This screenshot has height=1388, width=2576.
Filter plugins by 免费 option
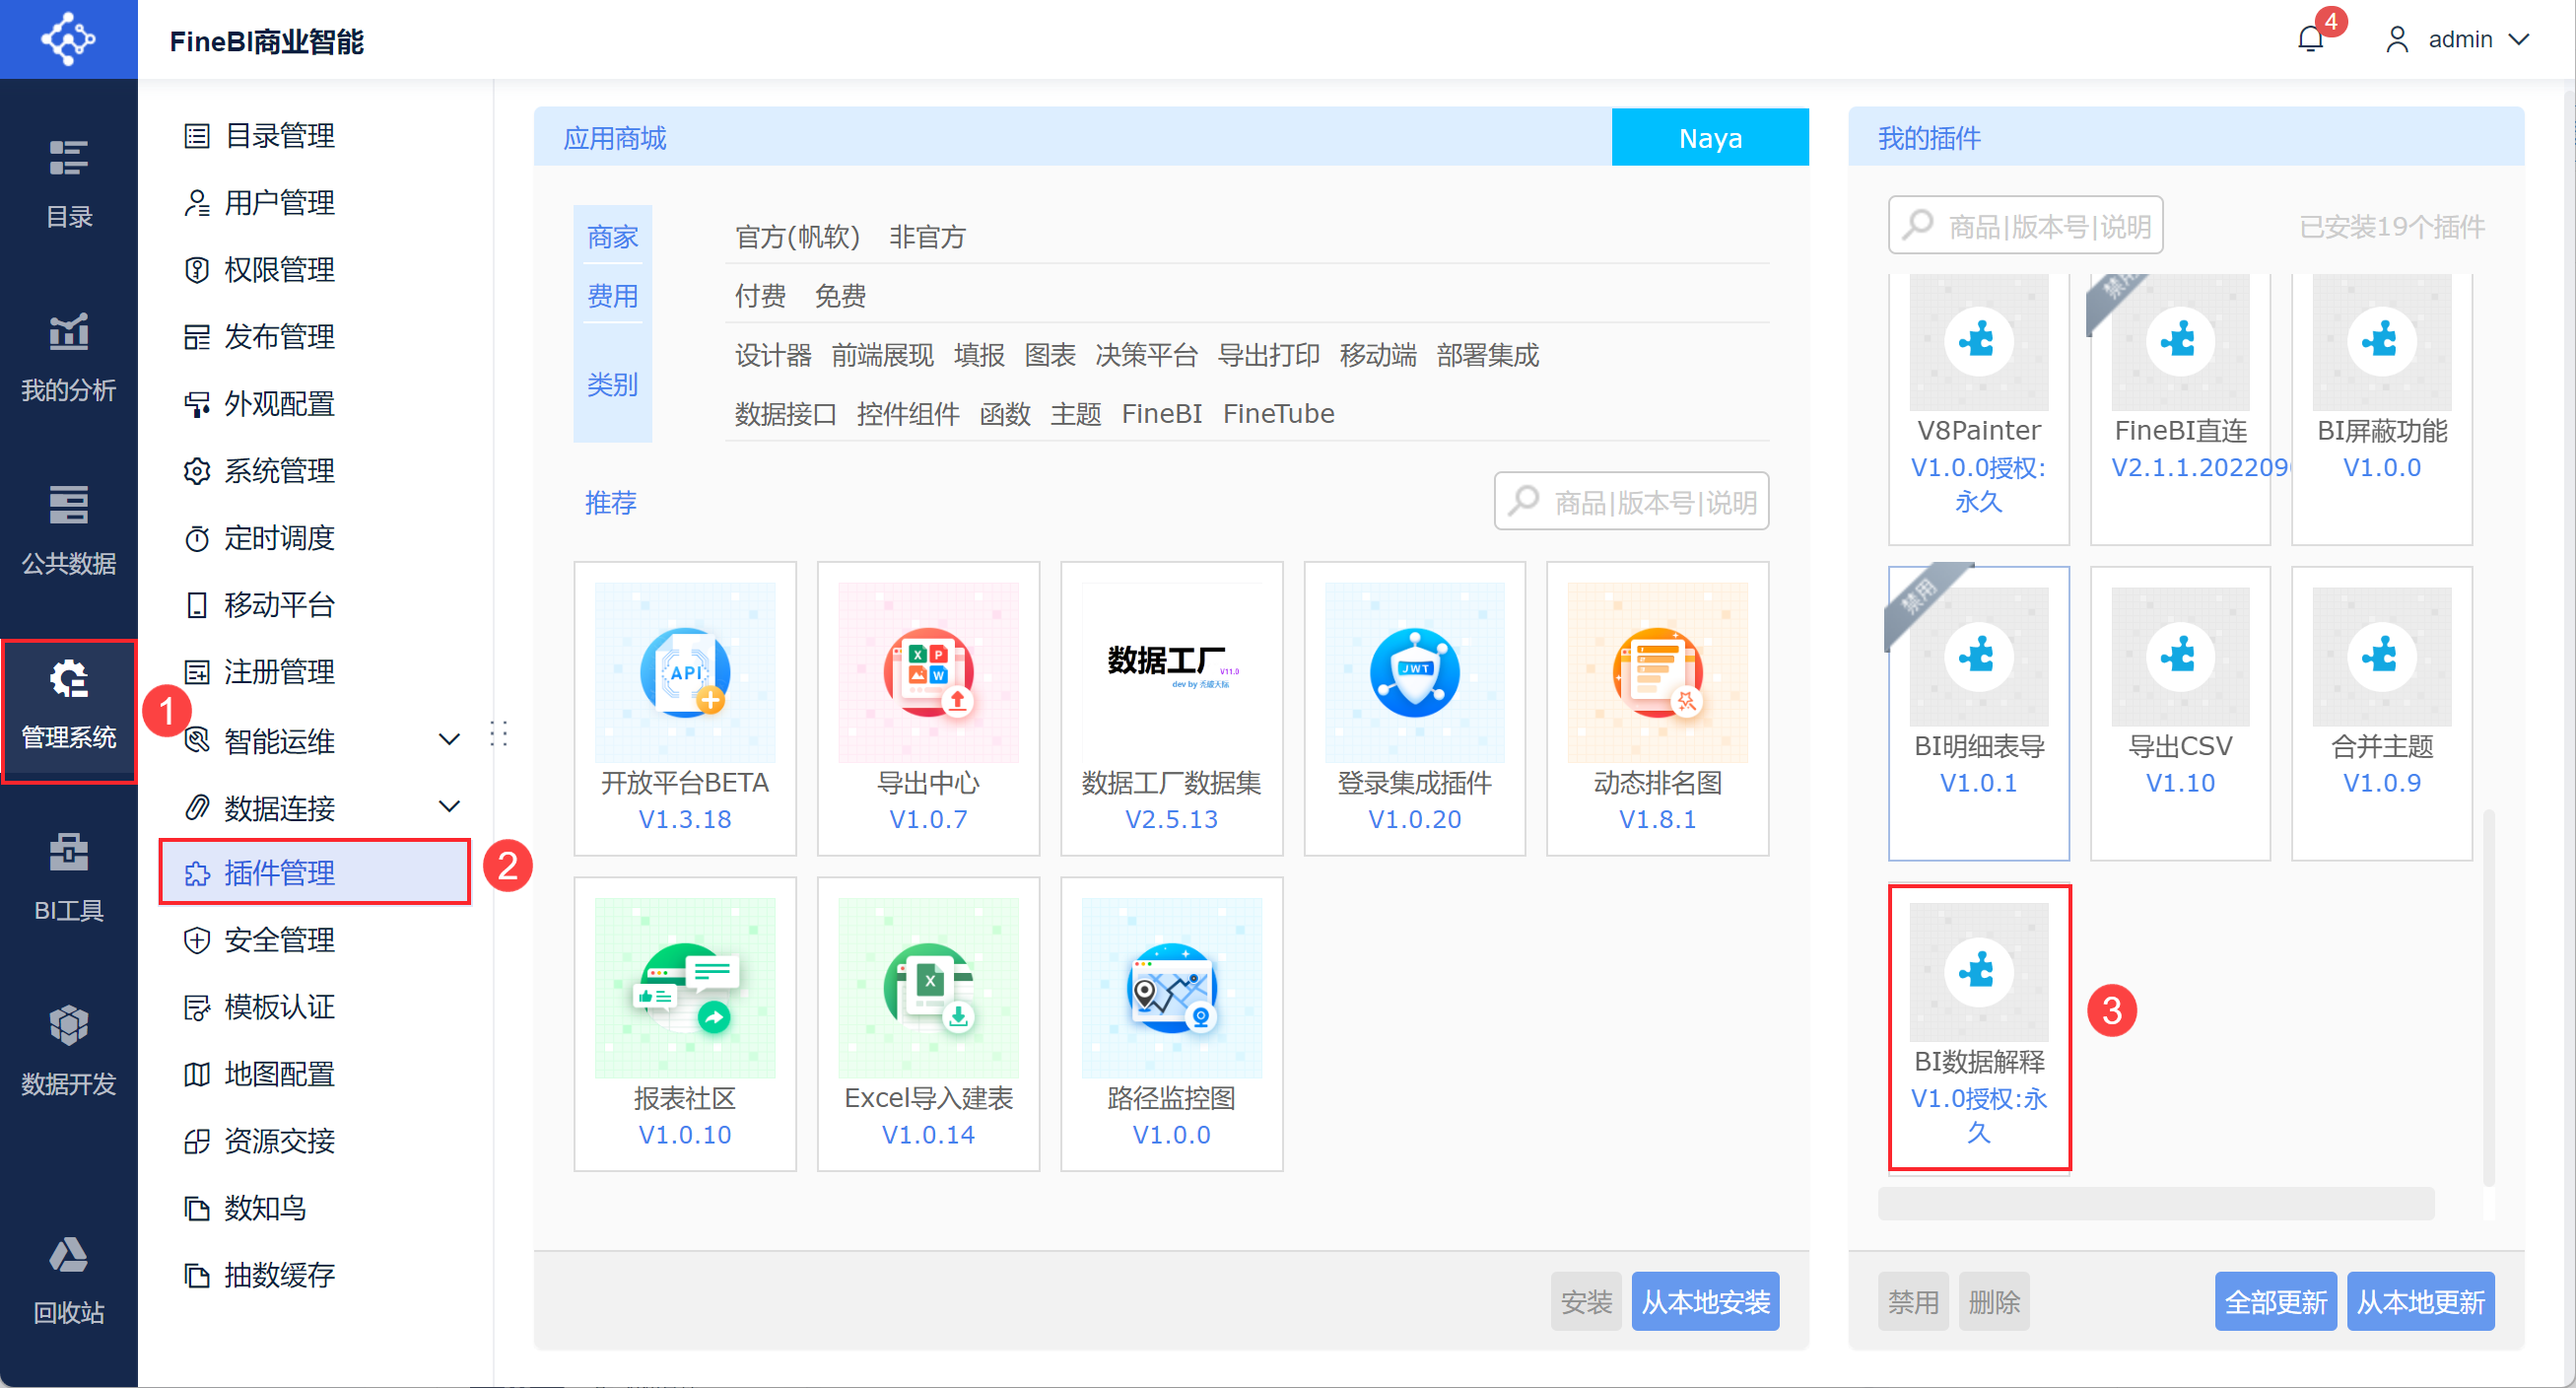(839, 295)
